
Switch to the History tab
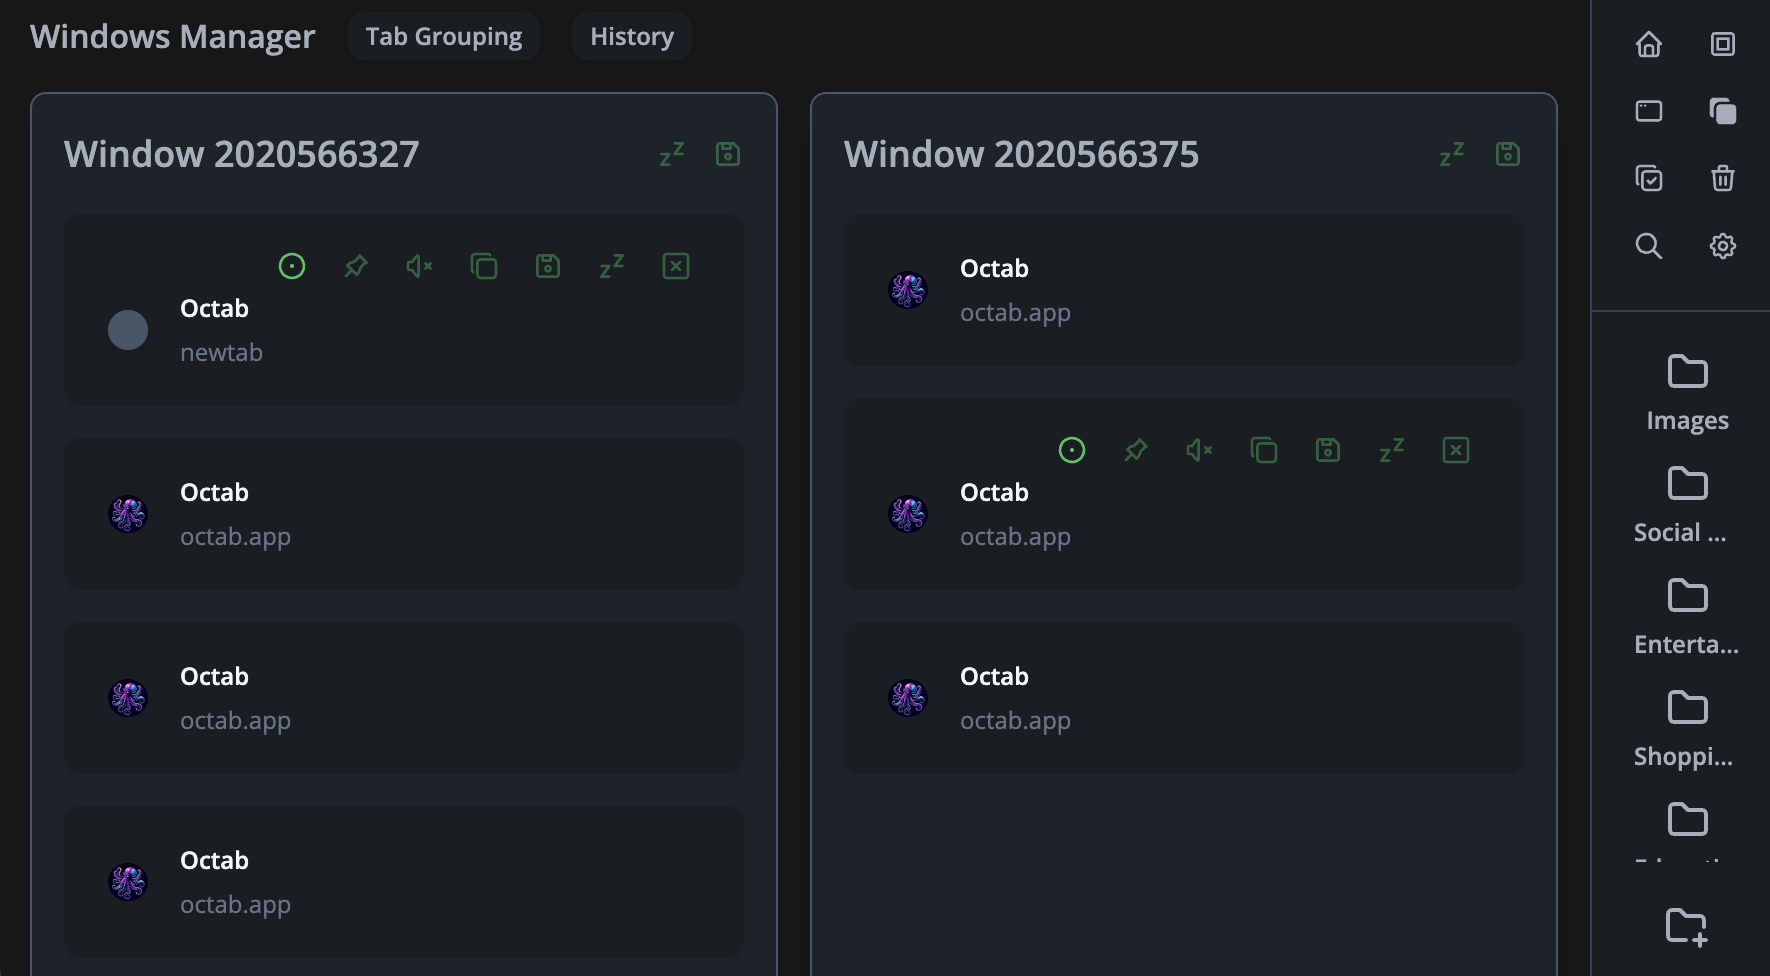click(631, 36)
